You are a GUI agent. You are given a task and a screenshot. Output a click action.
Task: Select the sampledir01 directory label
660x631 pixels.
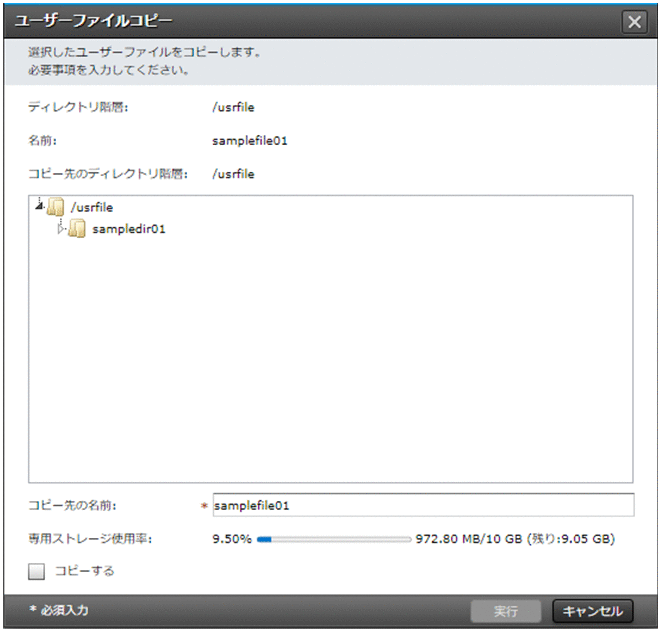click(129, 229)
